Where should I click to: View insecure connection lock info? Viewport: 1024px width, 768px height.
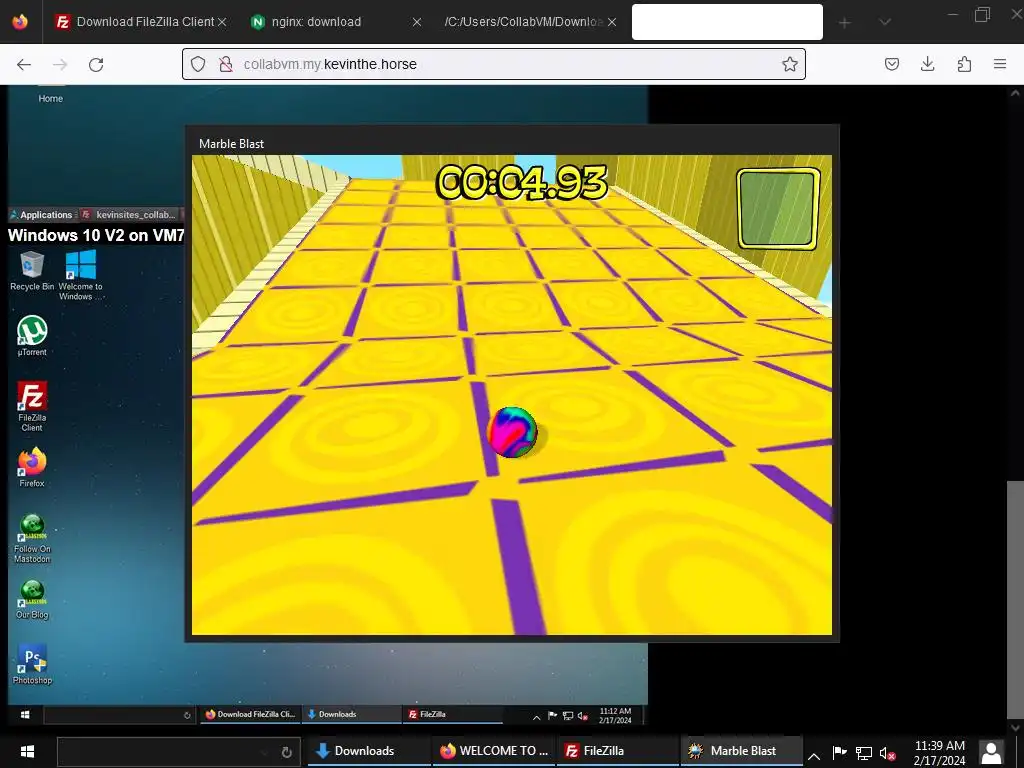click(x=226, y=64)
